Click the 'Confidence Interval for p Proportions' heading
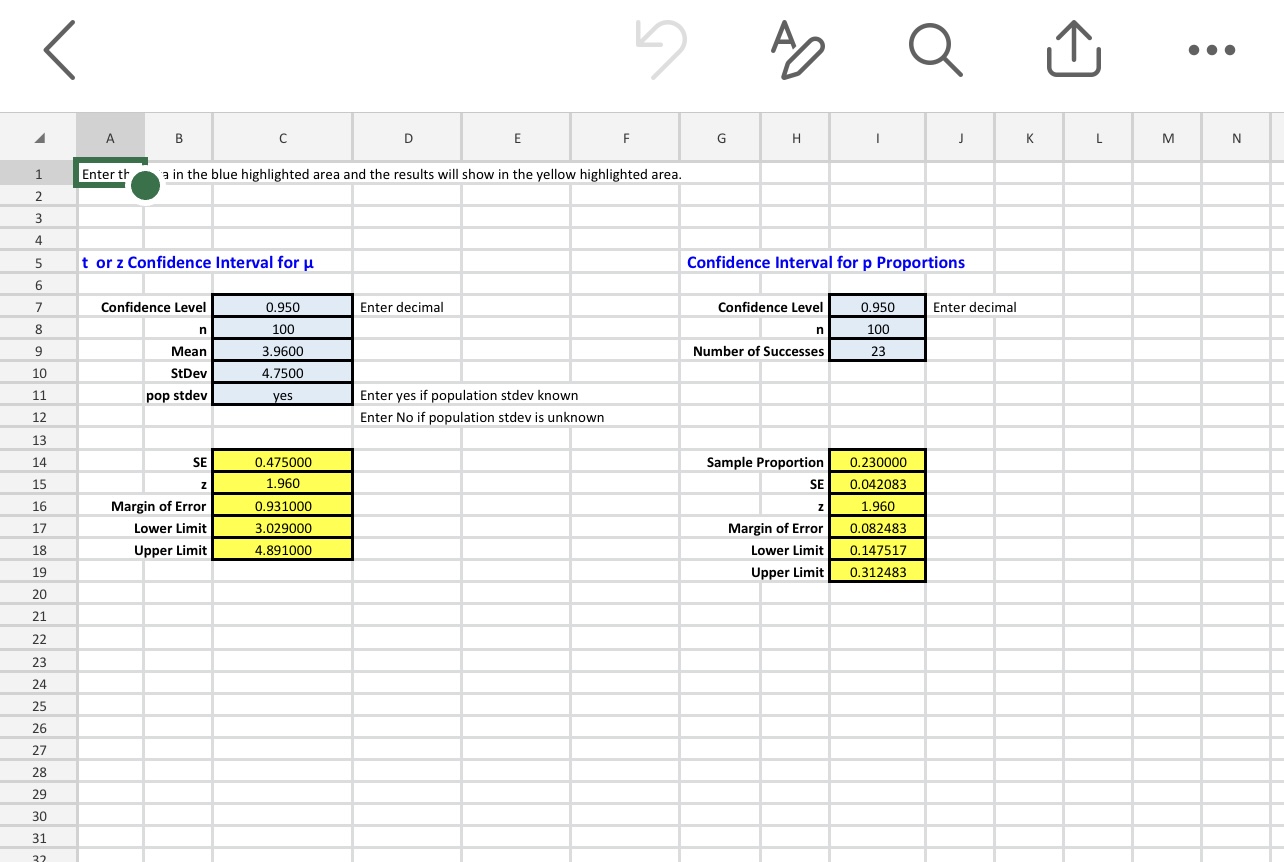 [826, 262]
